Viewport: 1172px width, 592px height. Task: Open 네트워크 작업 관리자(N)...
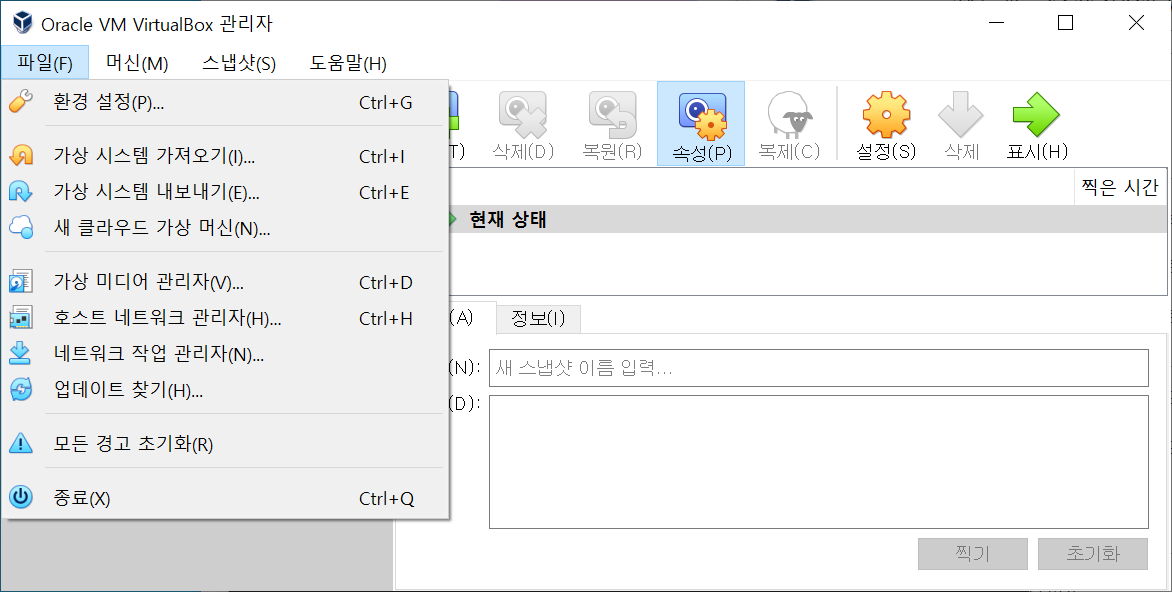click(225, 354)
